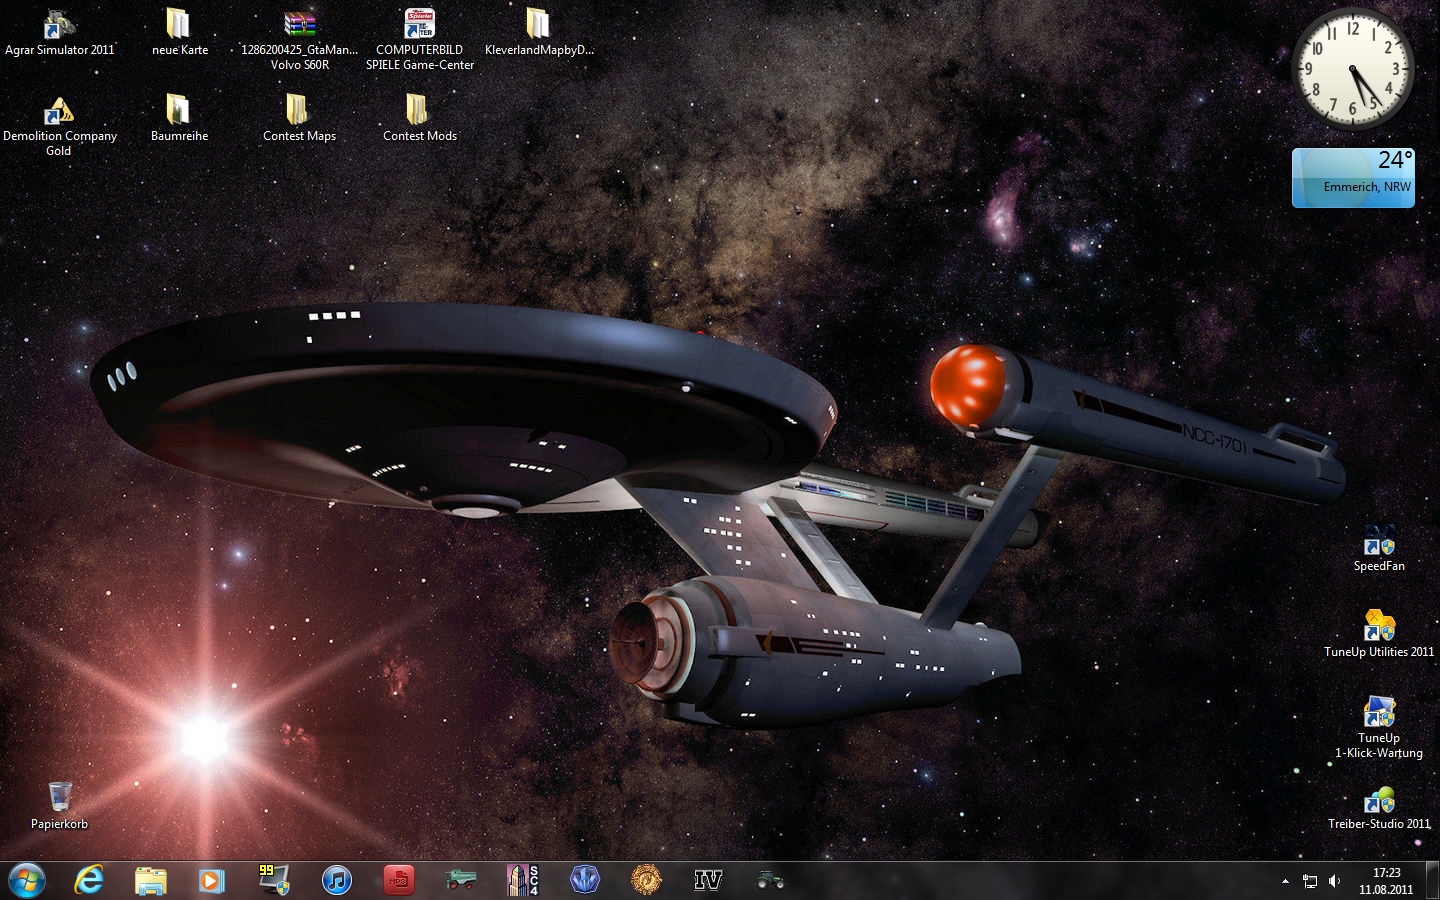
Task: Click the Emmerich weather gadget
Action: click(1353, 178)
